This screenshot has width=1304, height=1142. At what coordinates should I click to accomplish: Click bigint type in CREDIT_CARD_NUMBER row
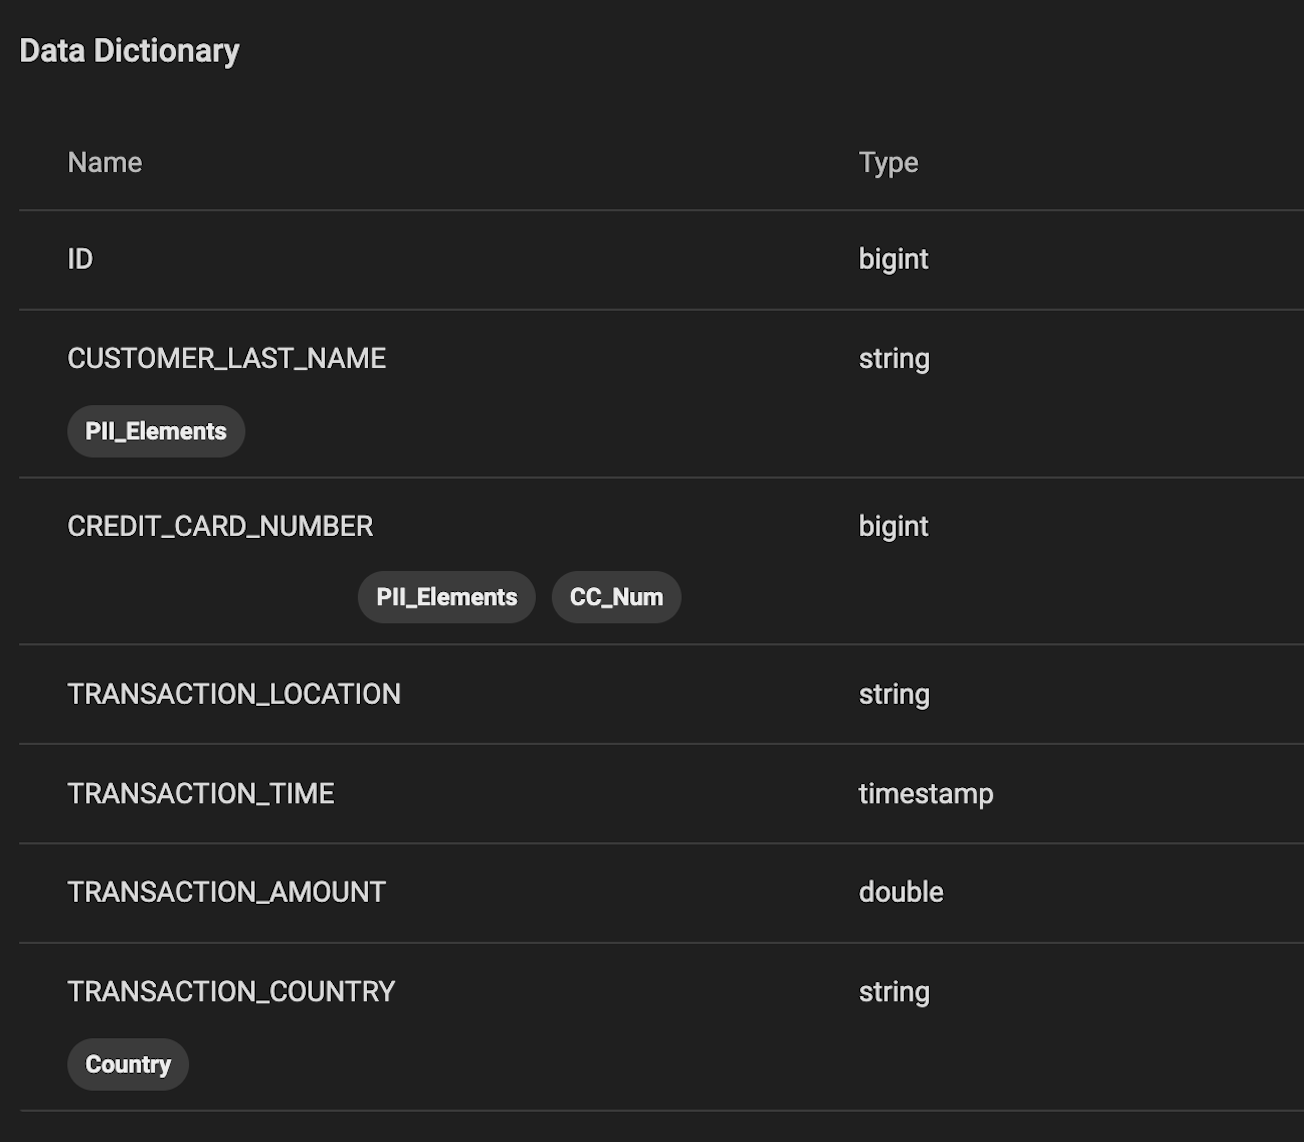coord(893,526)
